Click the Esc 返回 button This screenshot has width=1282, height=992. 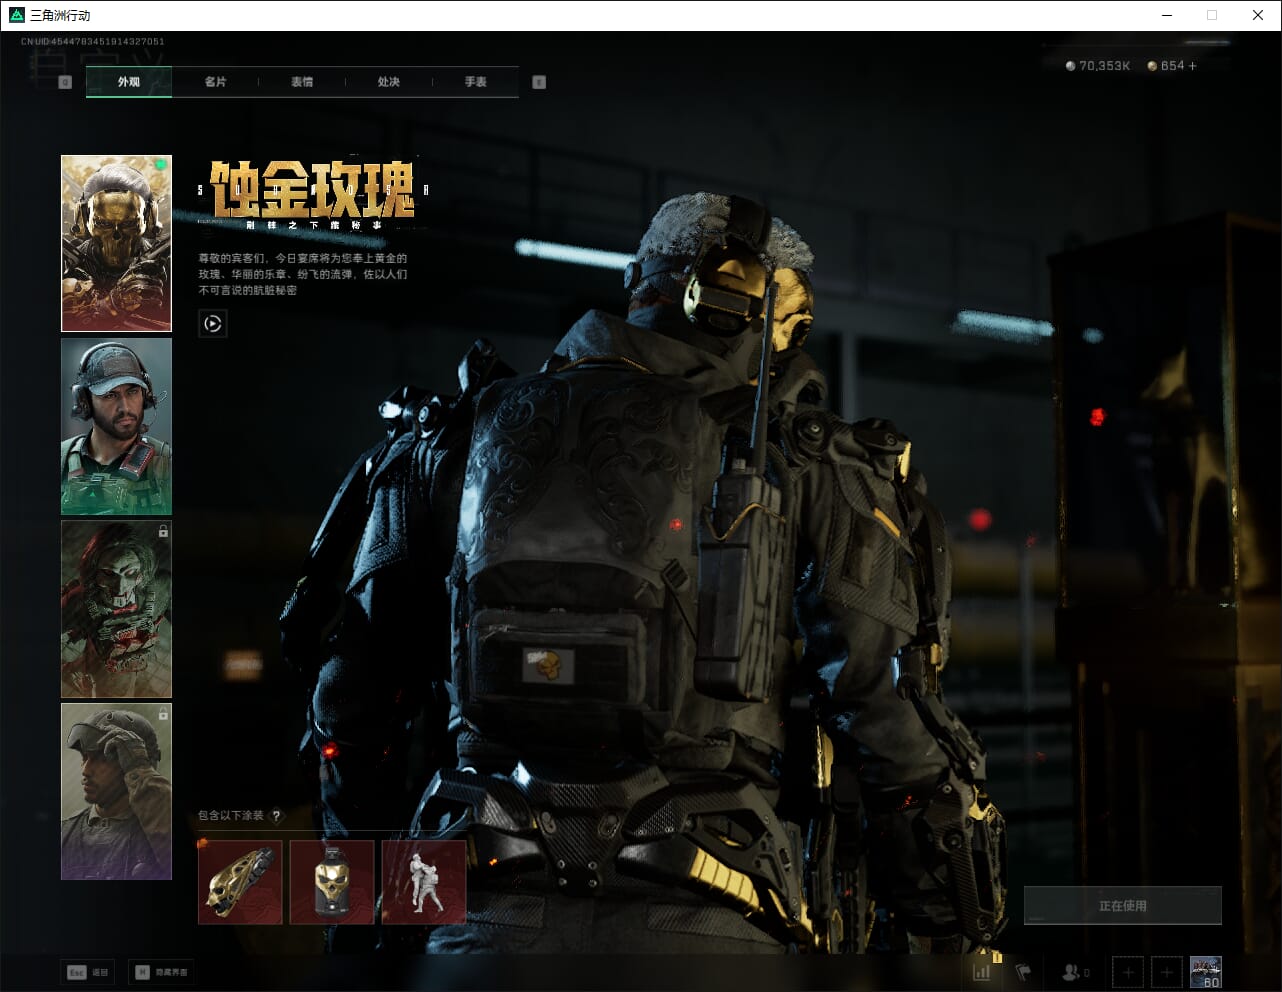point(87,971)
